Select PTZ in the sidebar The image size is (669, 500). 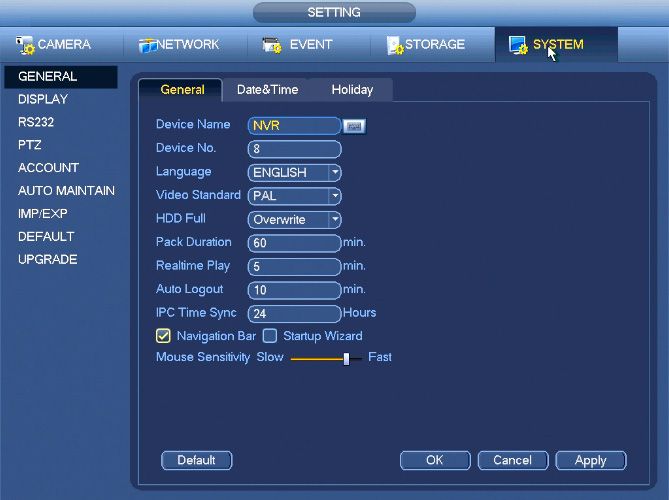pyautogui.click(x=29, y=145)
